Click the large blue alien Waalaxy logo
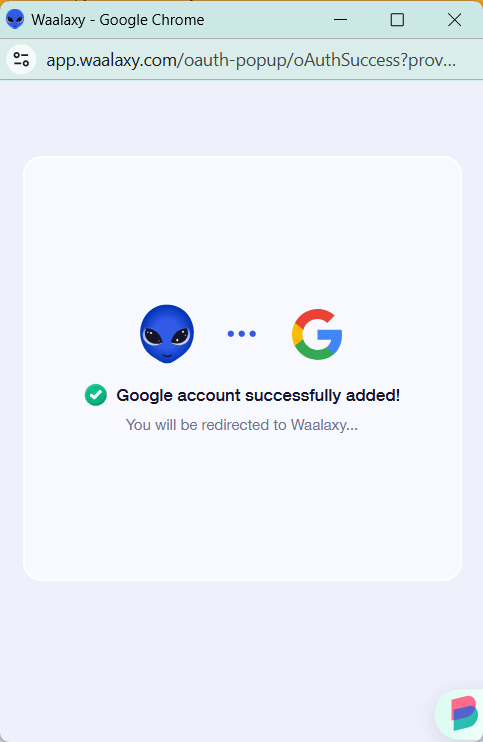 [167, 334]
